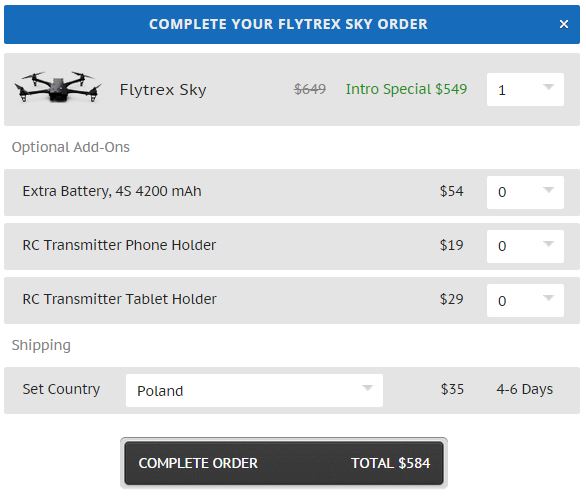Click the arrow on the country selector
The height and width of the screenshot is (496, 586).
click(x=367, y=388)
